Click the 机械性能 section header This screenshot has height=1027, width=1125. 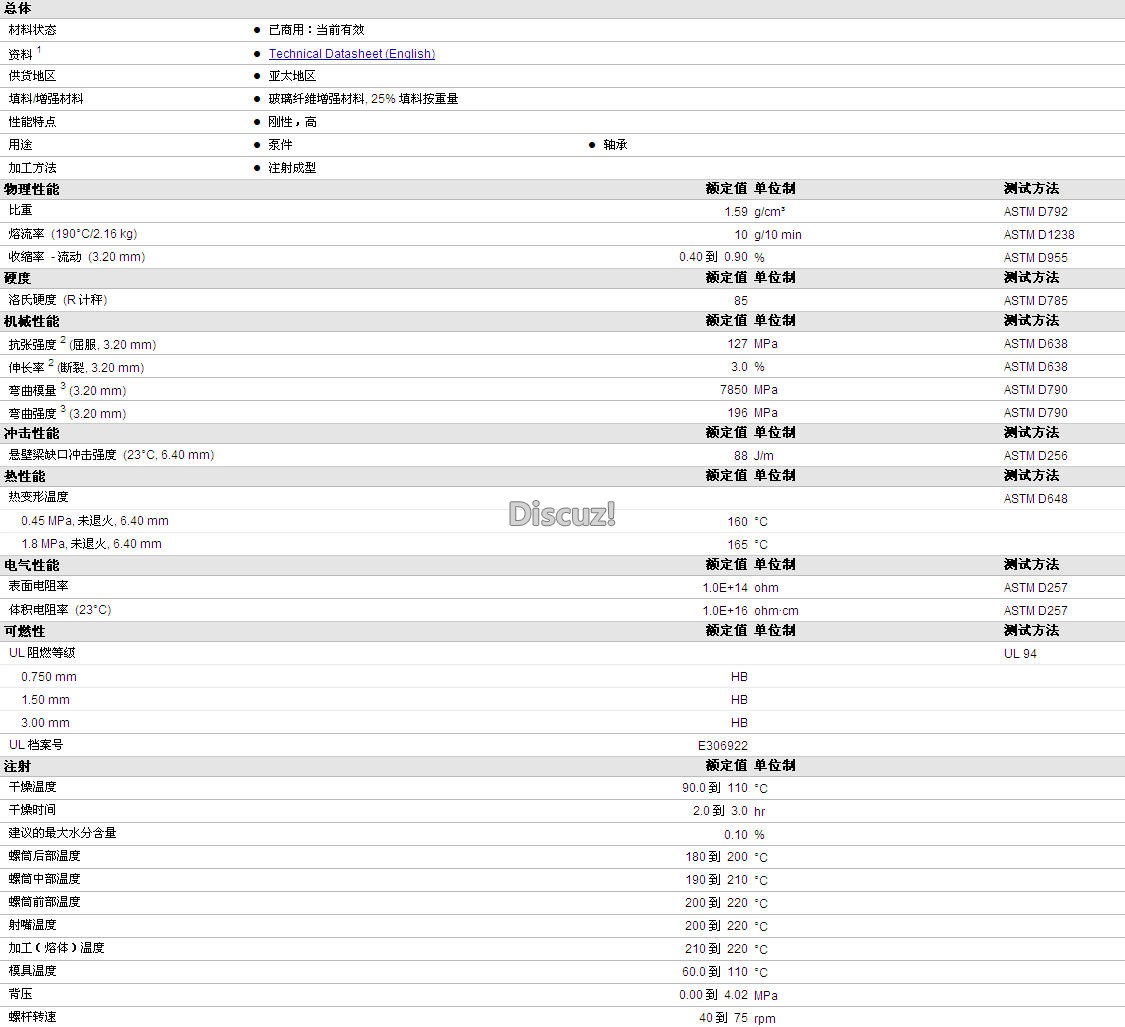[x=32, y=322]
